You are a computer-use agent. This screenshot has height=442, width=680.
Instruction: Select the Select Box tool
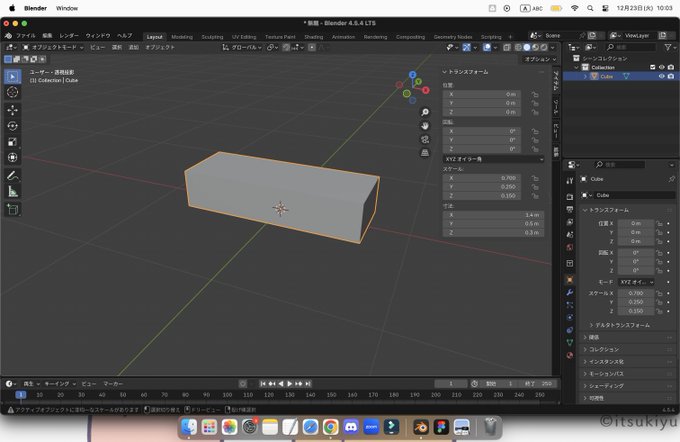pyautogui.click(x=13, y=76)
